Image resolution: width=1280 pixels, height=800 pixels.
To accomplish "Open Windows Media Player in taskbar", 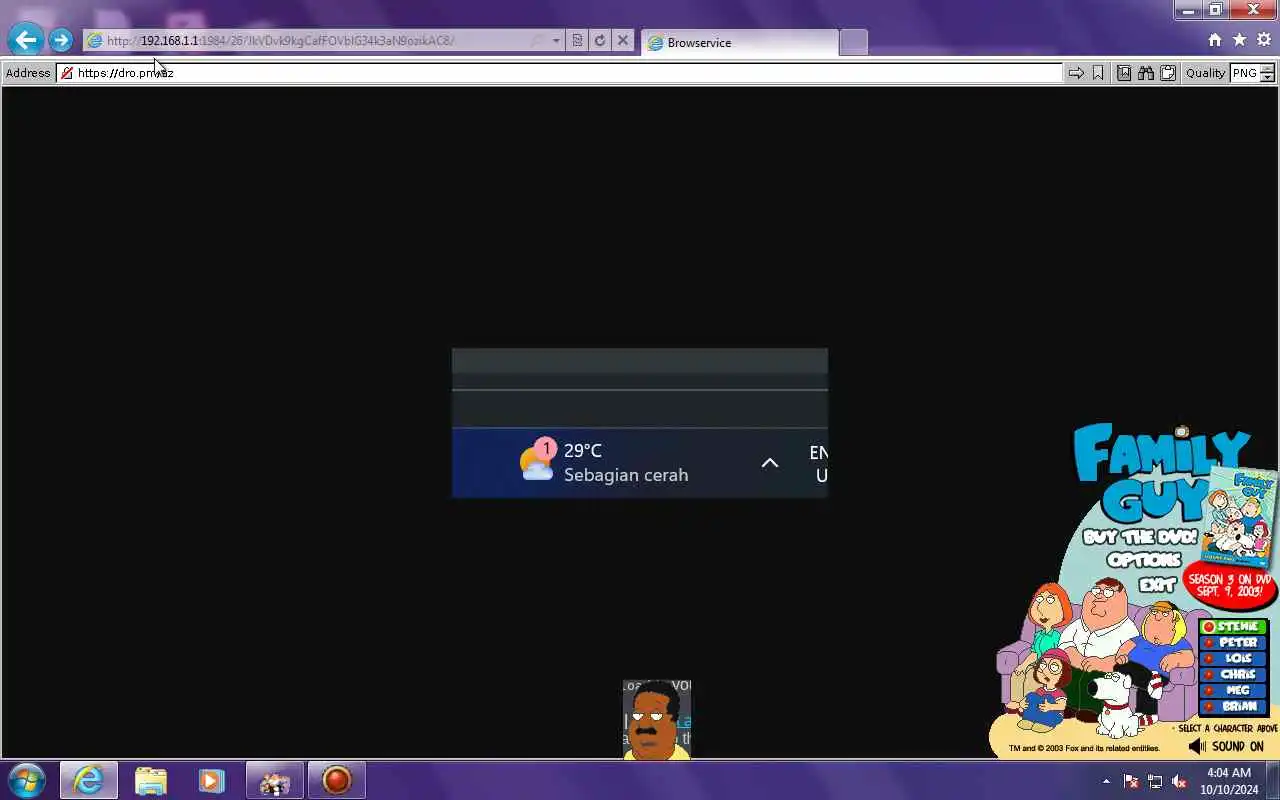I will coord(211,780).
